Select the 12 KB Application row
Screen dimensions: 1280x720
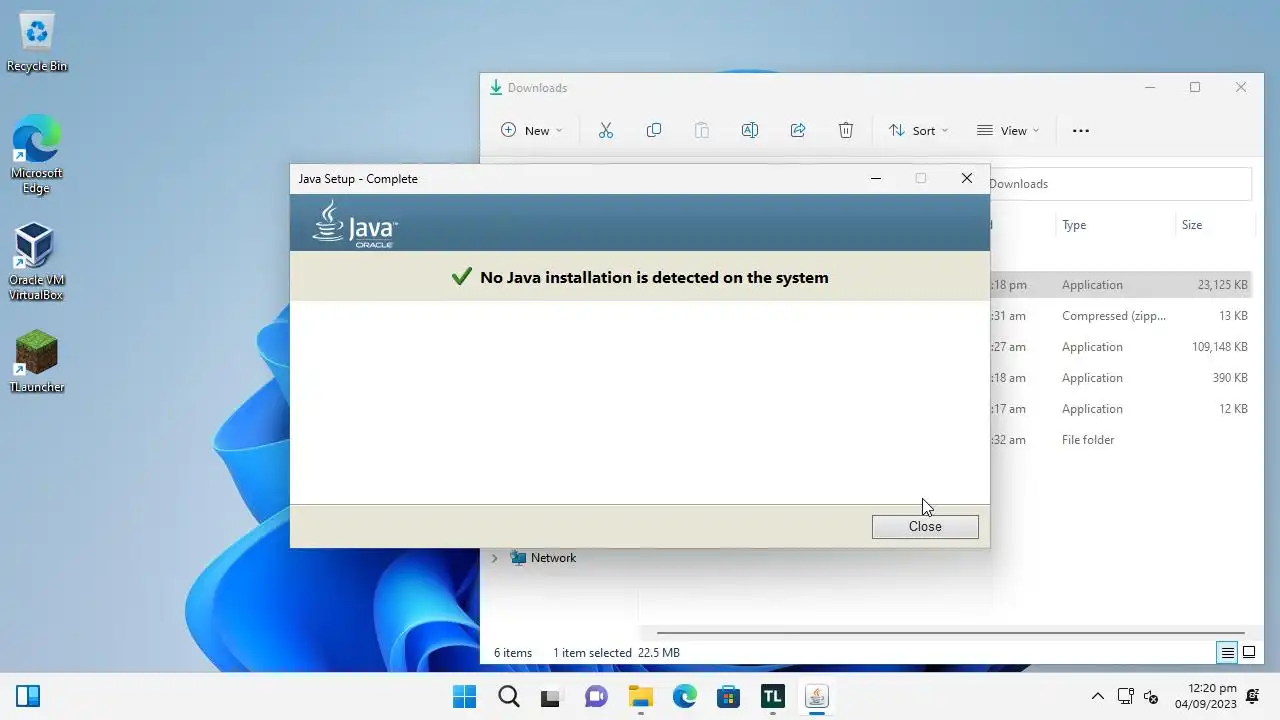pyautogui.click(x=1120, y=409)
